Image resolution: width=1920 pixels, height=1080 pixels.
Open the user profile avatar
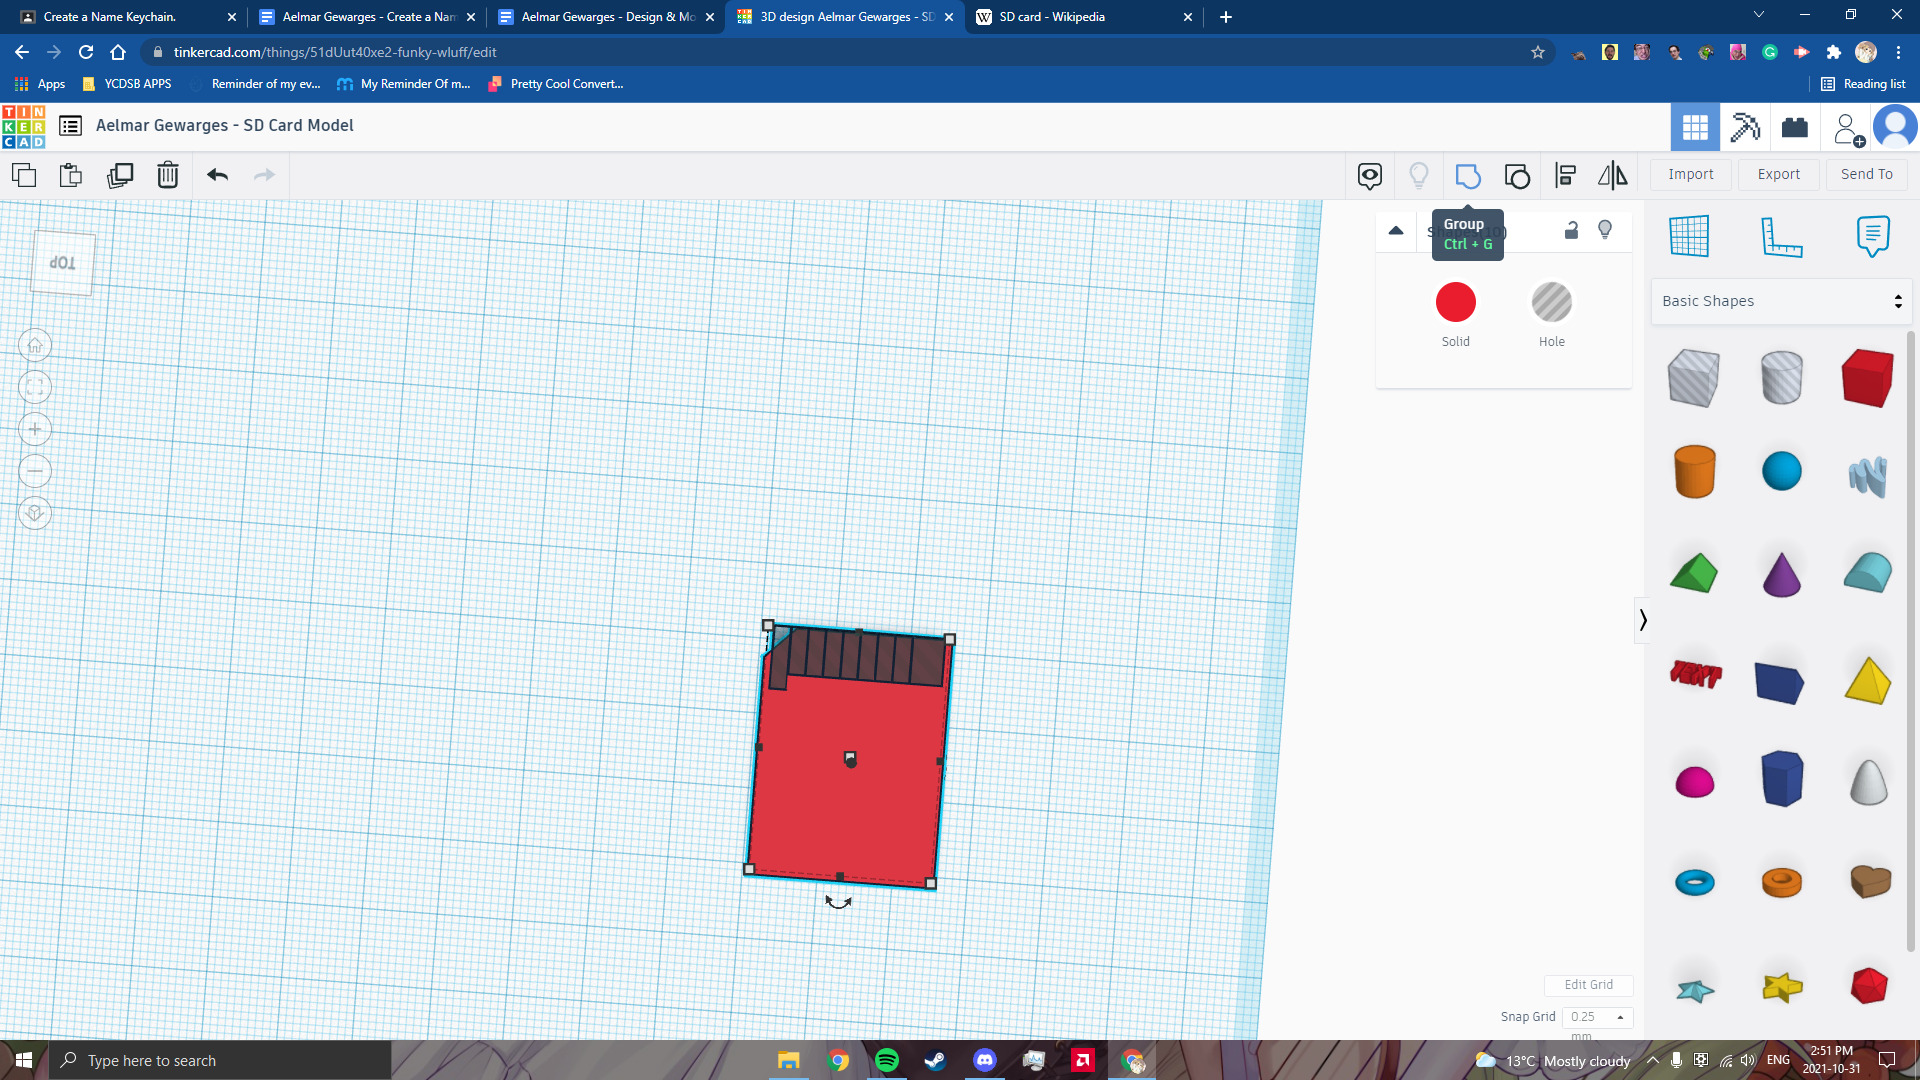point(1895,127)
